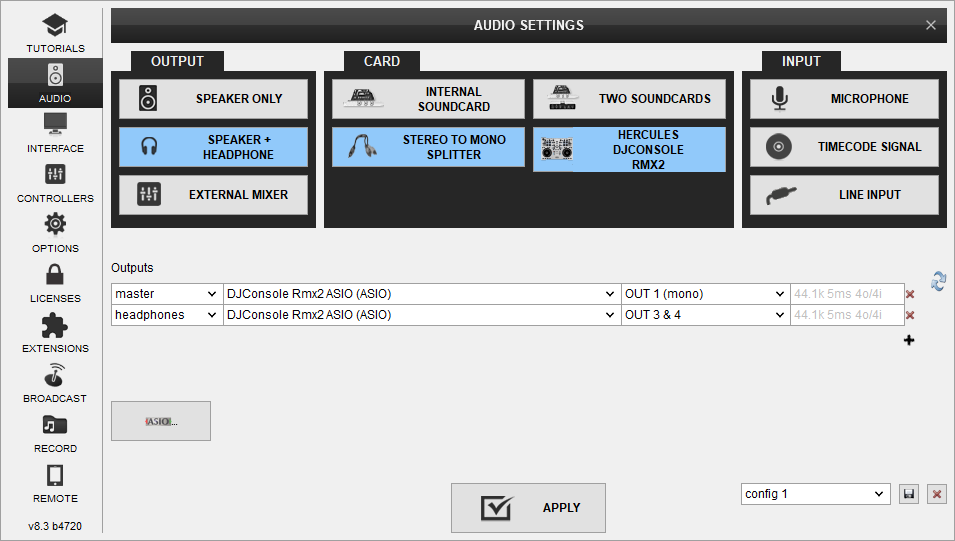This screenshot has width=955, height=541.
Task: Save the current audio config
Action: [x=909, y=494]
